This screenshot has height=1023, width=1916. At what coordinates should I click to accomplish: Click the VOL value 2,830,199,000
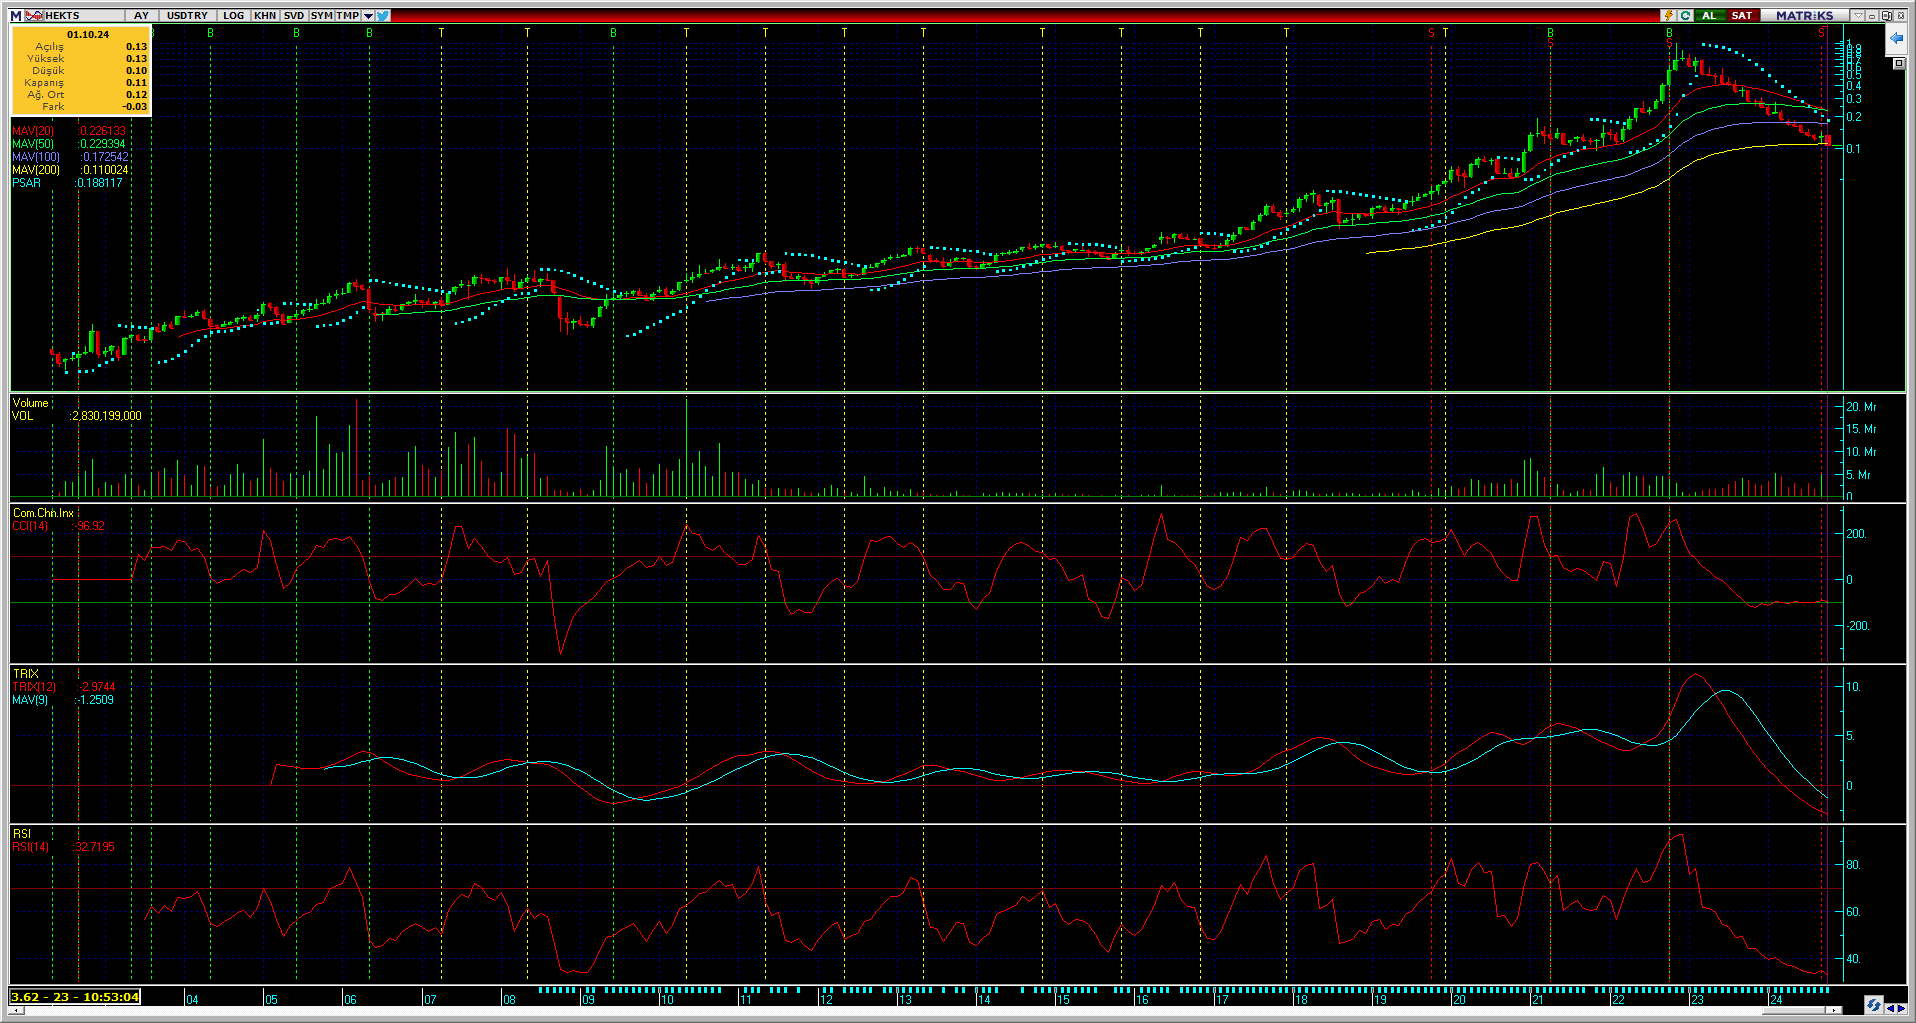click(x=107, y=416)
